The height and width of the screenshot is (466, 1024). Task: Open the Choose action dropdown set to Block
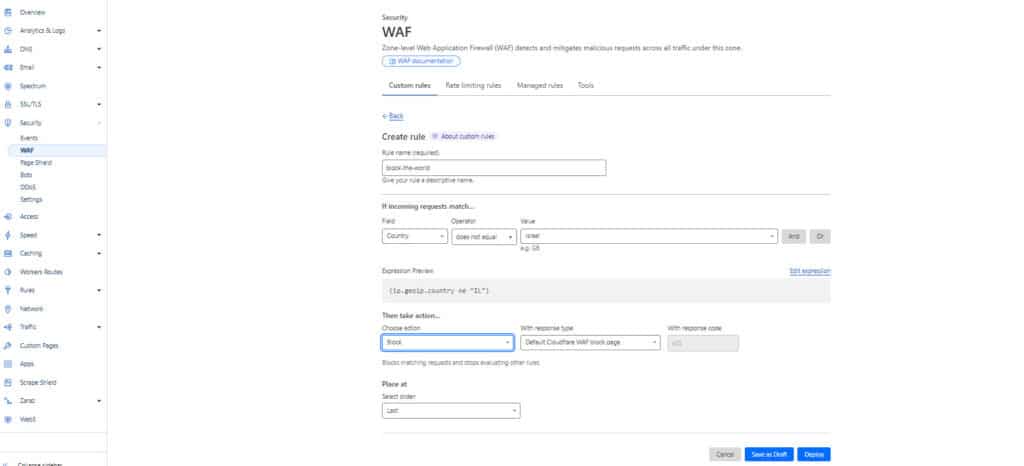[447, 342]
